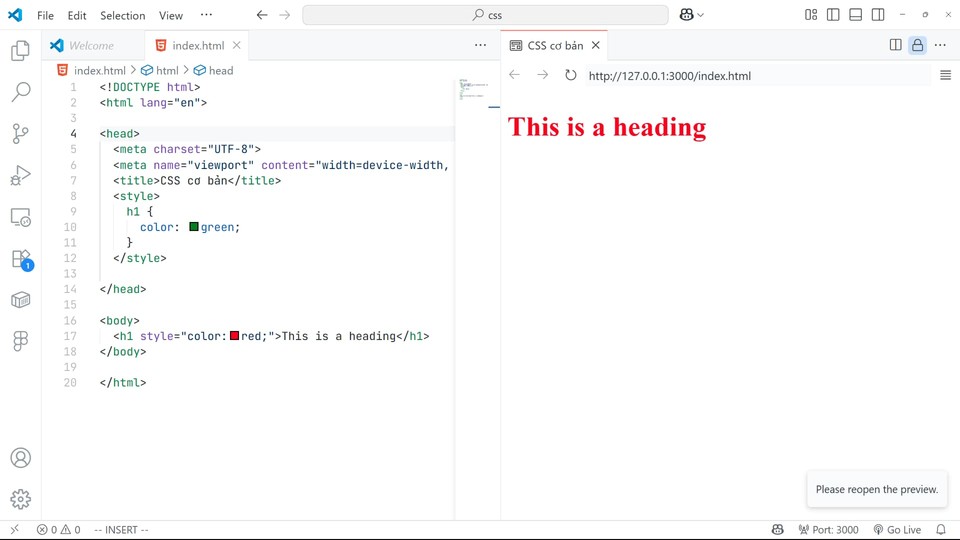
Task: Click Port: 3000 status item
Action: [828, 530]
